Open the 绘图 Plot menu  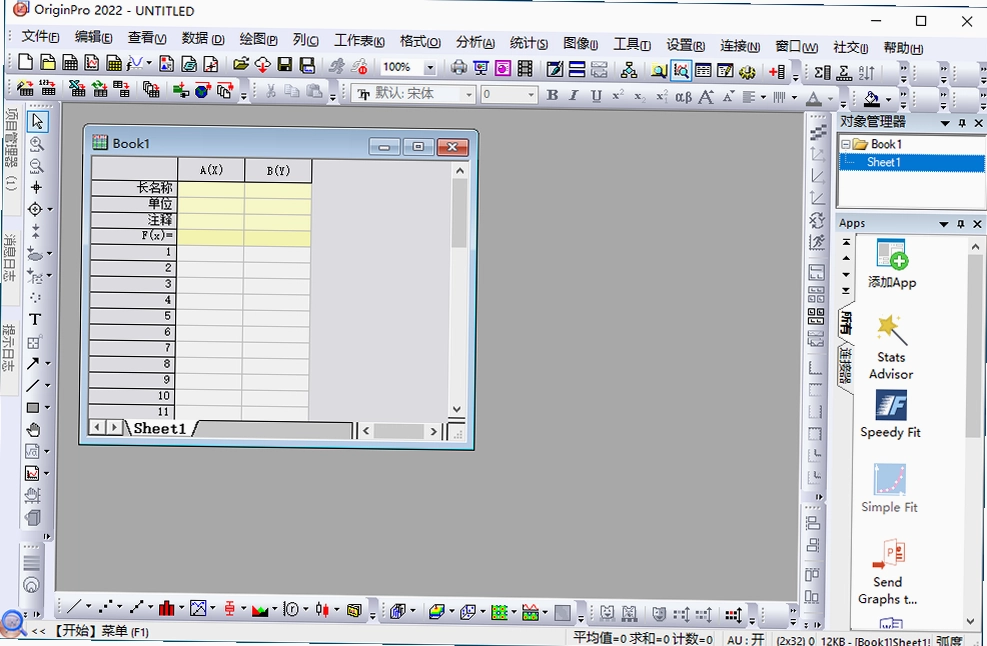258,39
